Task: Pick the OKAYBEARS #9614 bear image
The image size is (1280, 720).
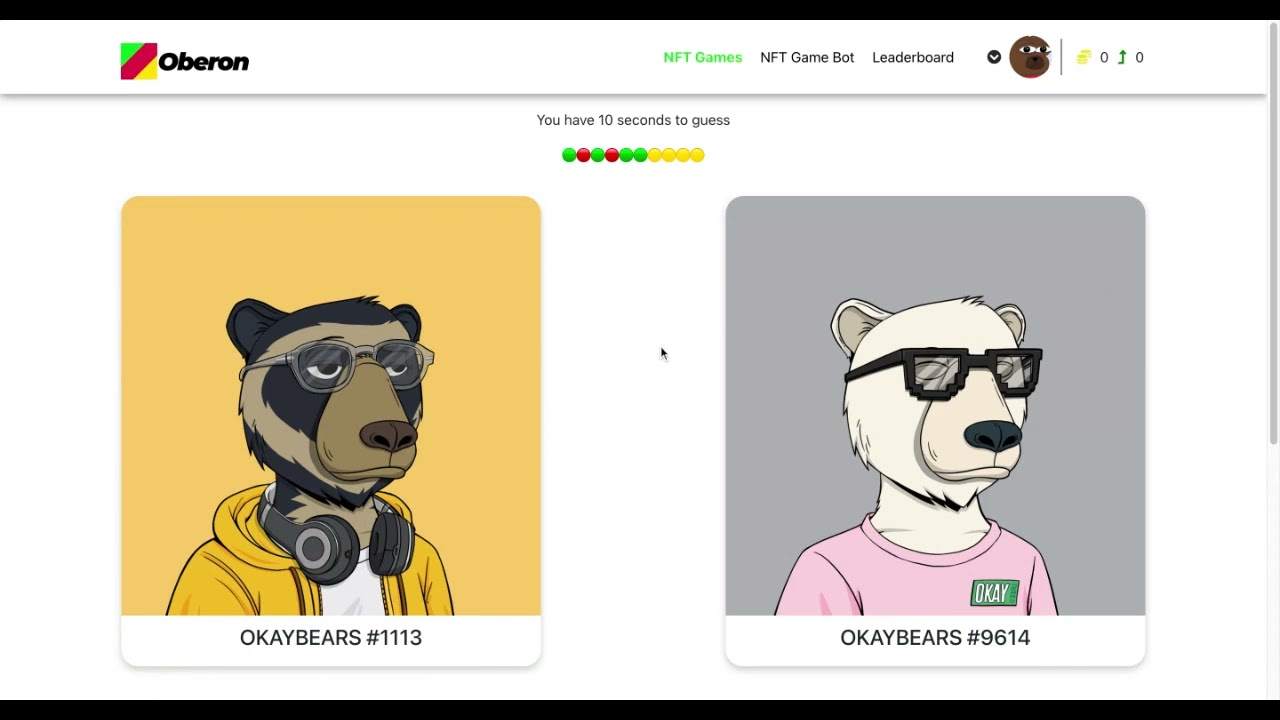Action: [x=935, y=406]
